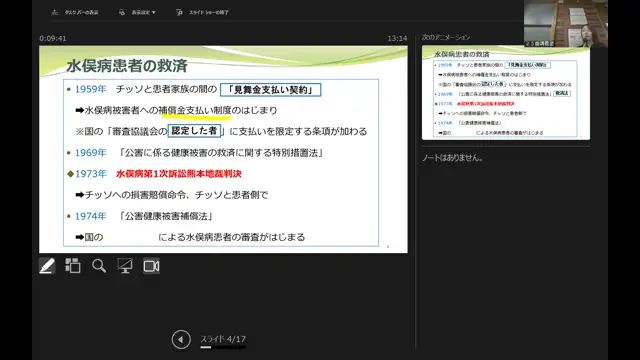640x360 pixels.
Task: Click the slide title 水俣病患者の救済
Action: pos(127,66)
